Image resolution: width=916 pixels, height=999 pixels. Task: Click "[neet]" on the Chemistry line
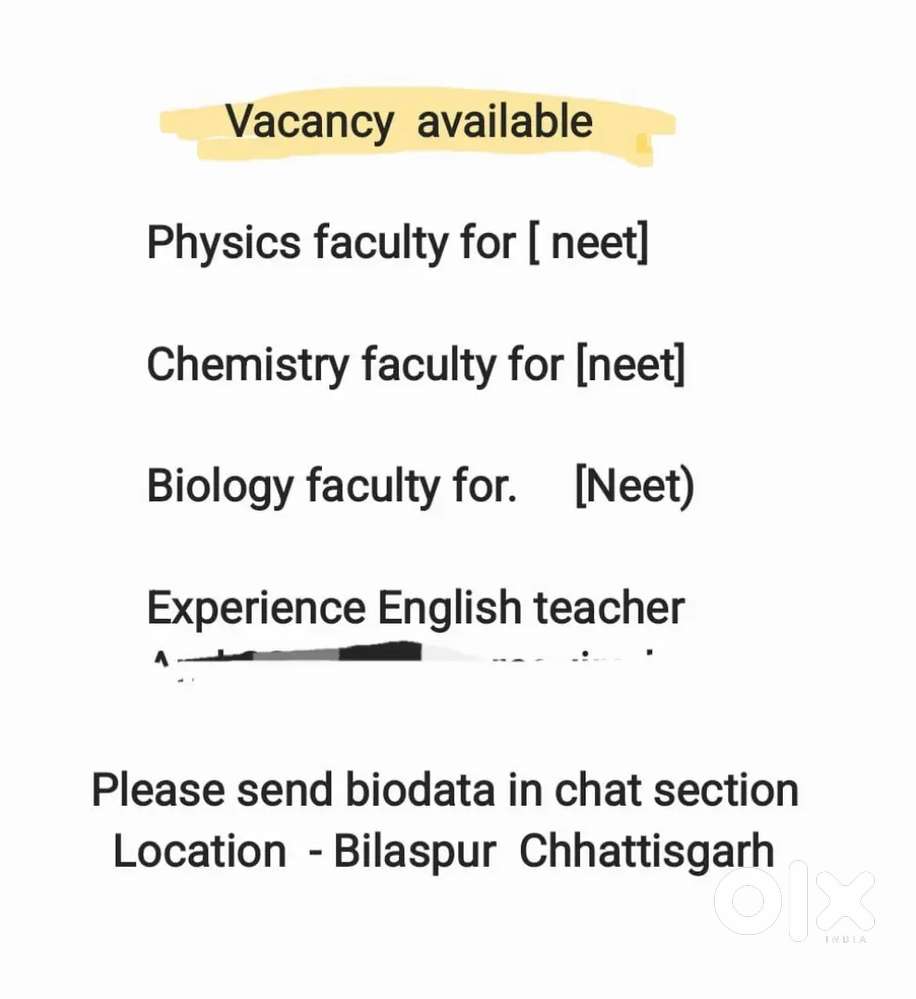tap(630, 365)
